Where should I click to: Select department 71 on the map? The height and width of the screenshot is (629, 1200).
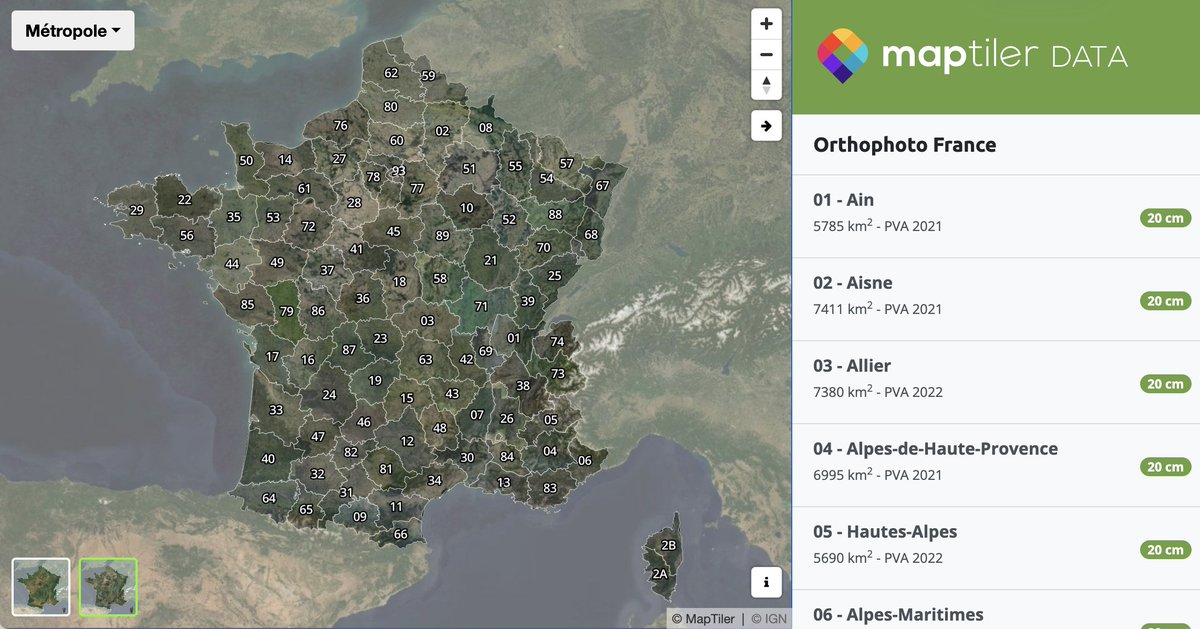(481, 306)
